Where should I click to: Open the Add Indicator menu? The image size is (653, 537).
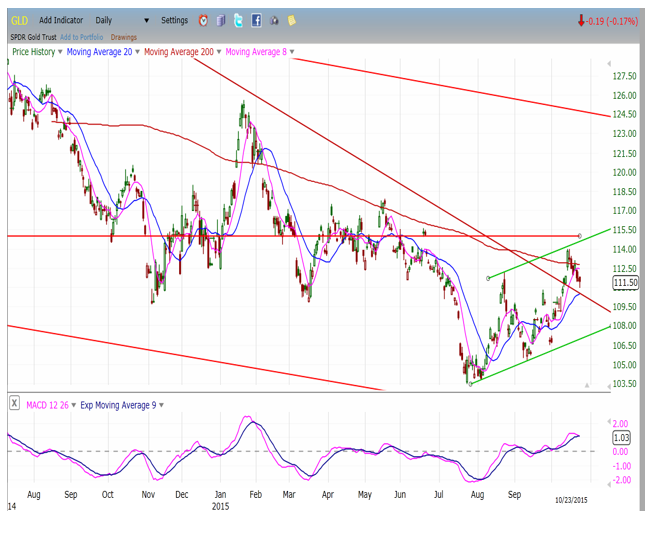click(x=61, y=20)
